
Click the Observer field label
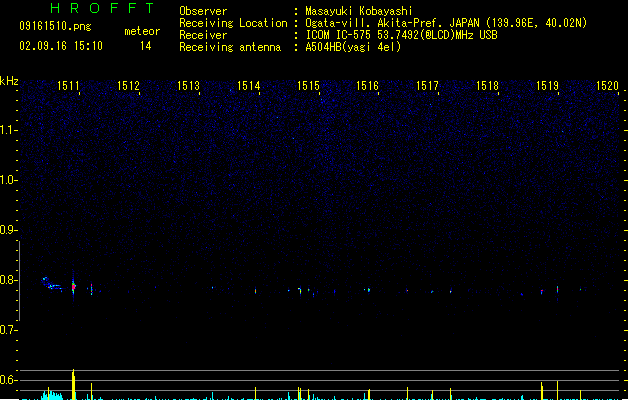click(x=203, y=11)
